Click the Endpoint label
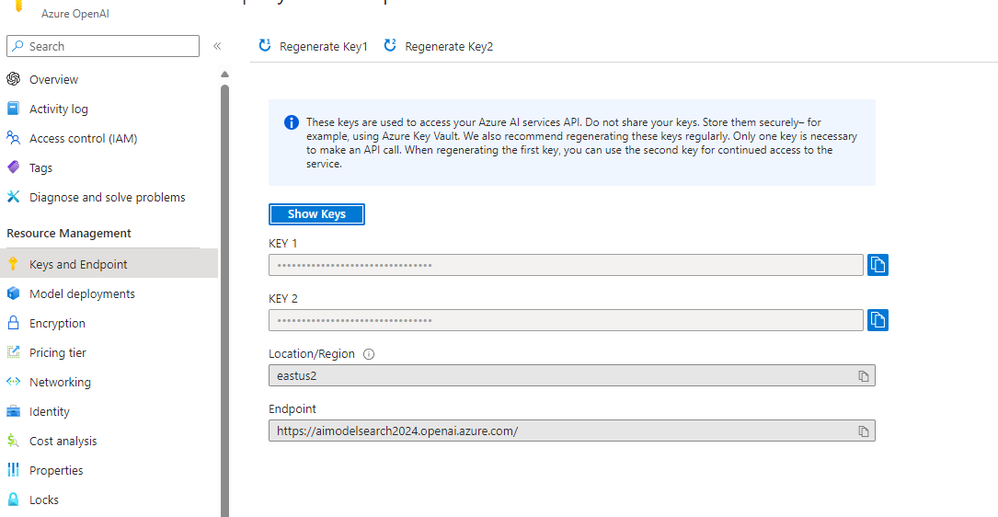The height and width of the screenshot is (517, 998). 292,409
